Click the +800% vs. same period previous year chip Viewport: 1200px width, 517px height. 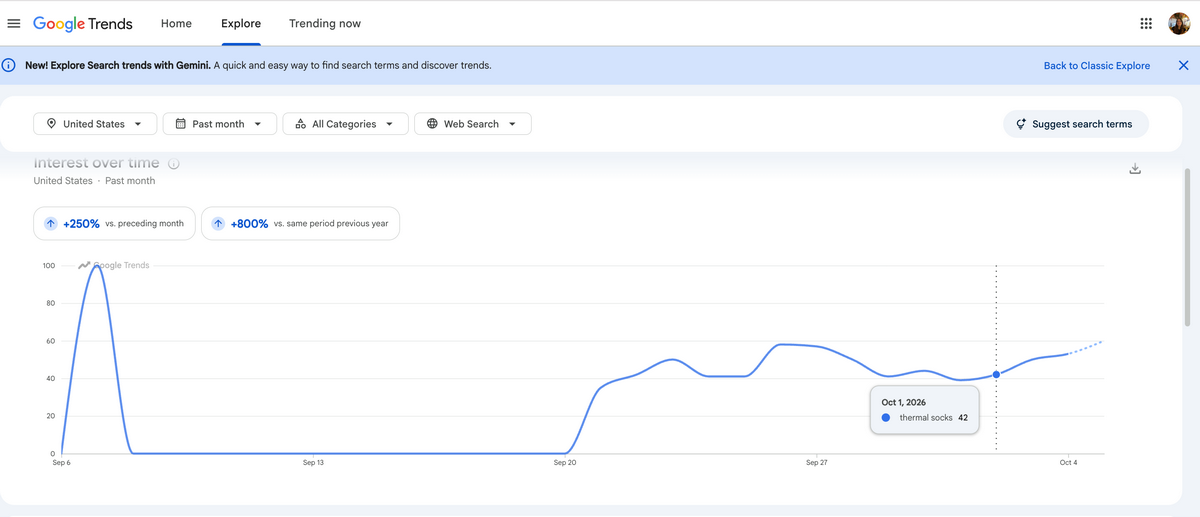click(x=300, y=224)
